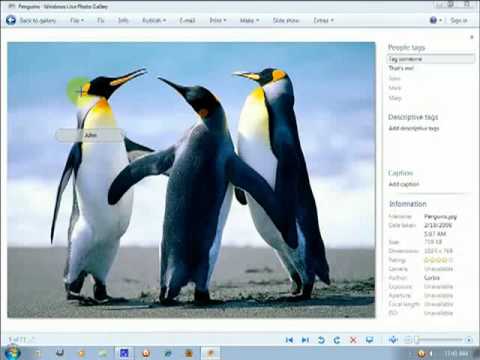
Task: Click the That's me! link
Action: tap(401, 68)
